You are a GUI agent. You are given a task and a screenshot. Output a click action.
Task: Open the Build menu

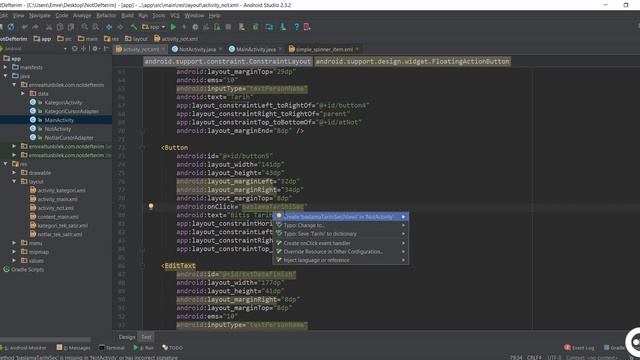pyautogui.click(x=127, y=16)
